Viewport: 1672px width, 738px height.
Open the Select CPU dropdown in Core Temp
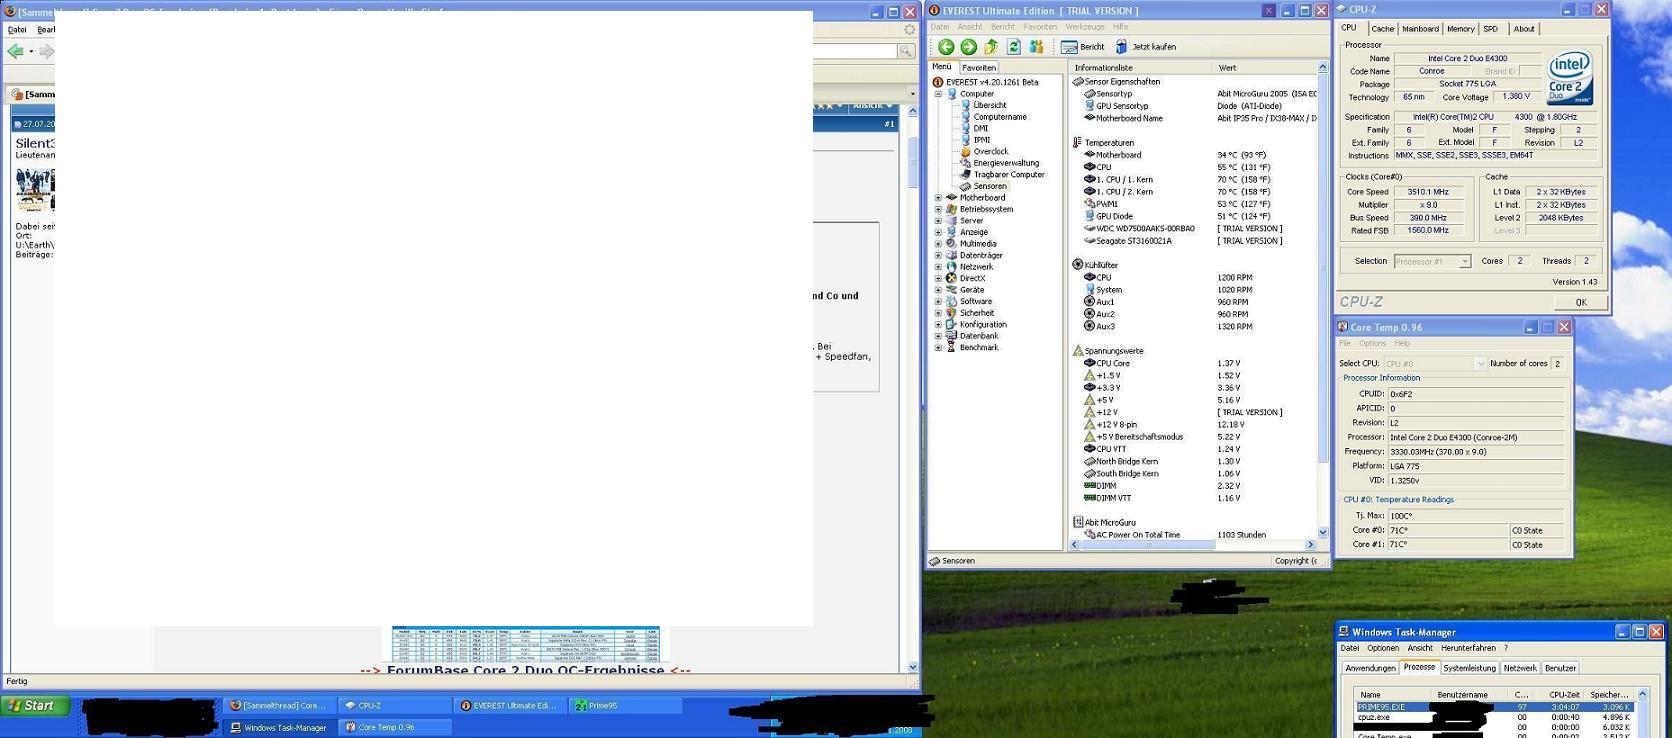pos(1481,364)
